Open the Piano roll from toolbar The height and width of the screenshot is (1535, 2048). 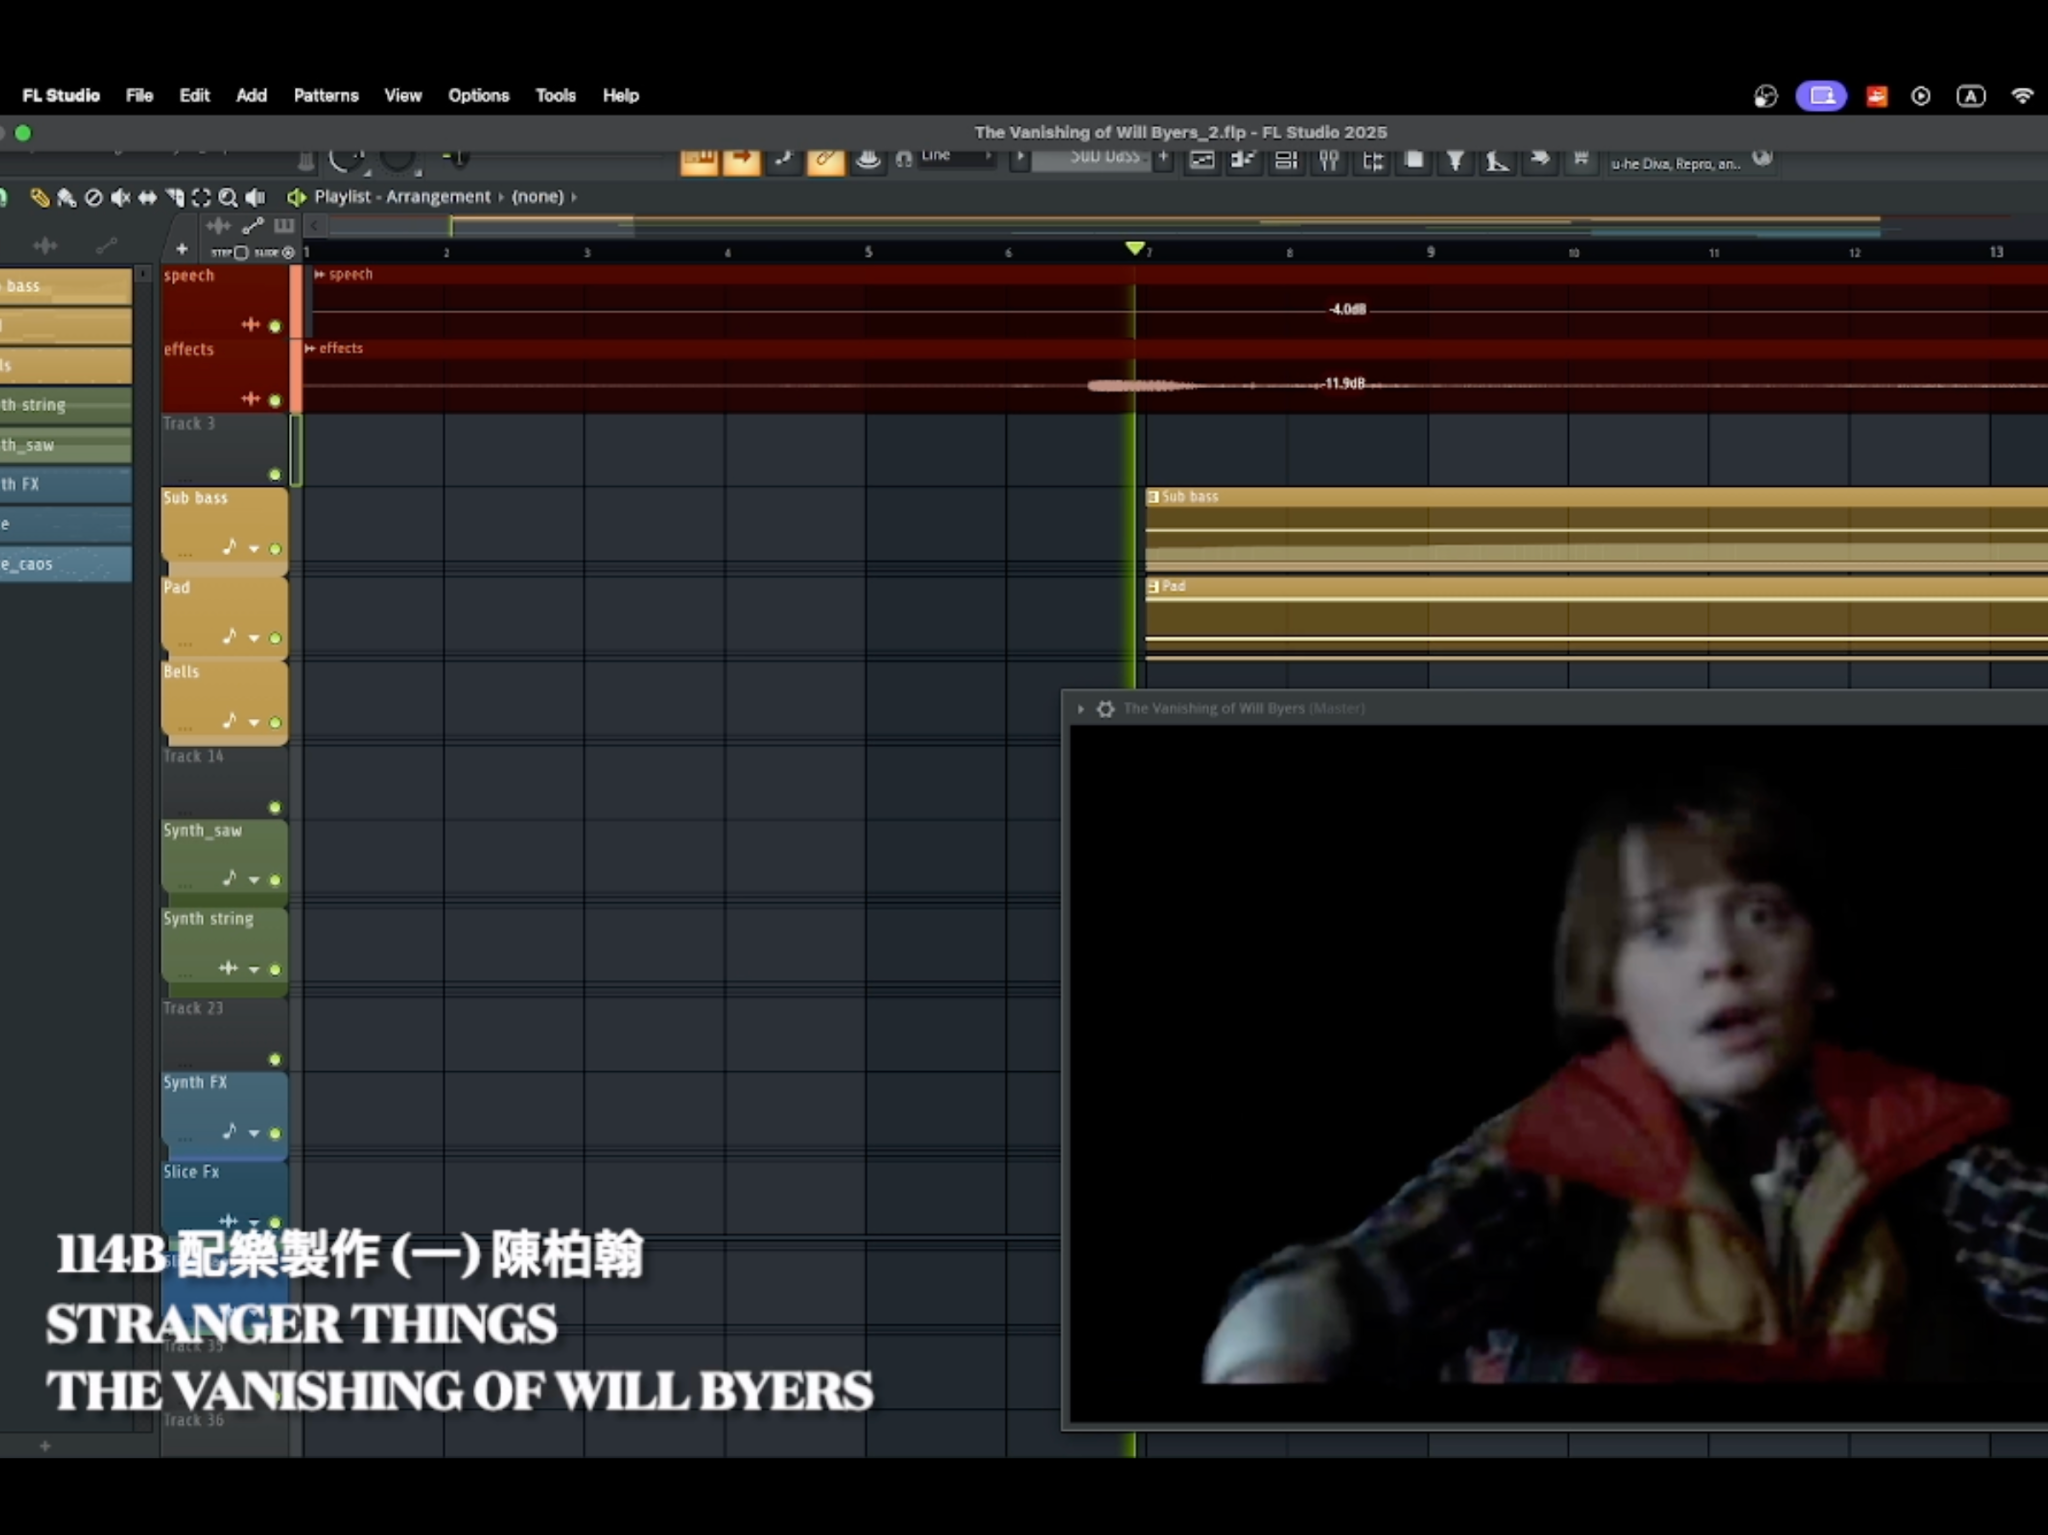1244,160
